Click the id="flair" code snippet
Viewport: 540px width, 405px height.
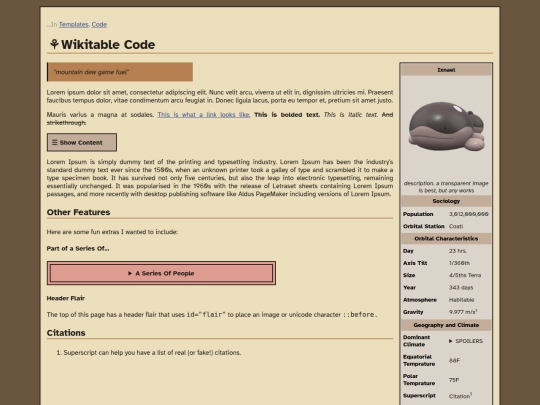(206, 314)
